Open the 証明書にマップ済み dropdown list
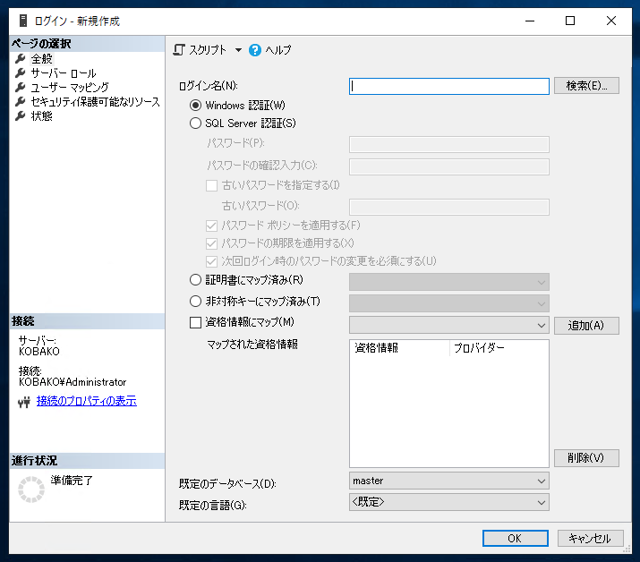 pyautogui.click(x=449, y=282)
